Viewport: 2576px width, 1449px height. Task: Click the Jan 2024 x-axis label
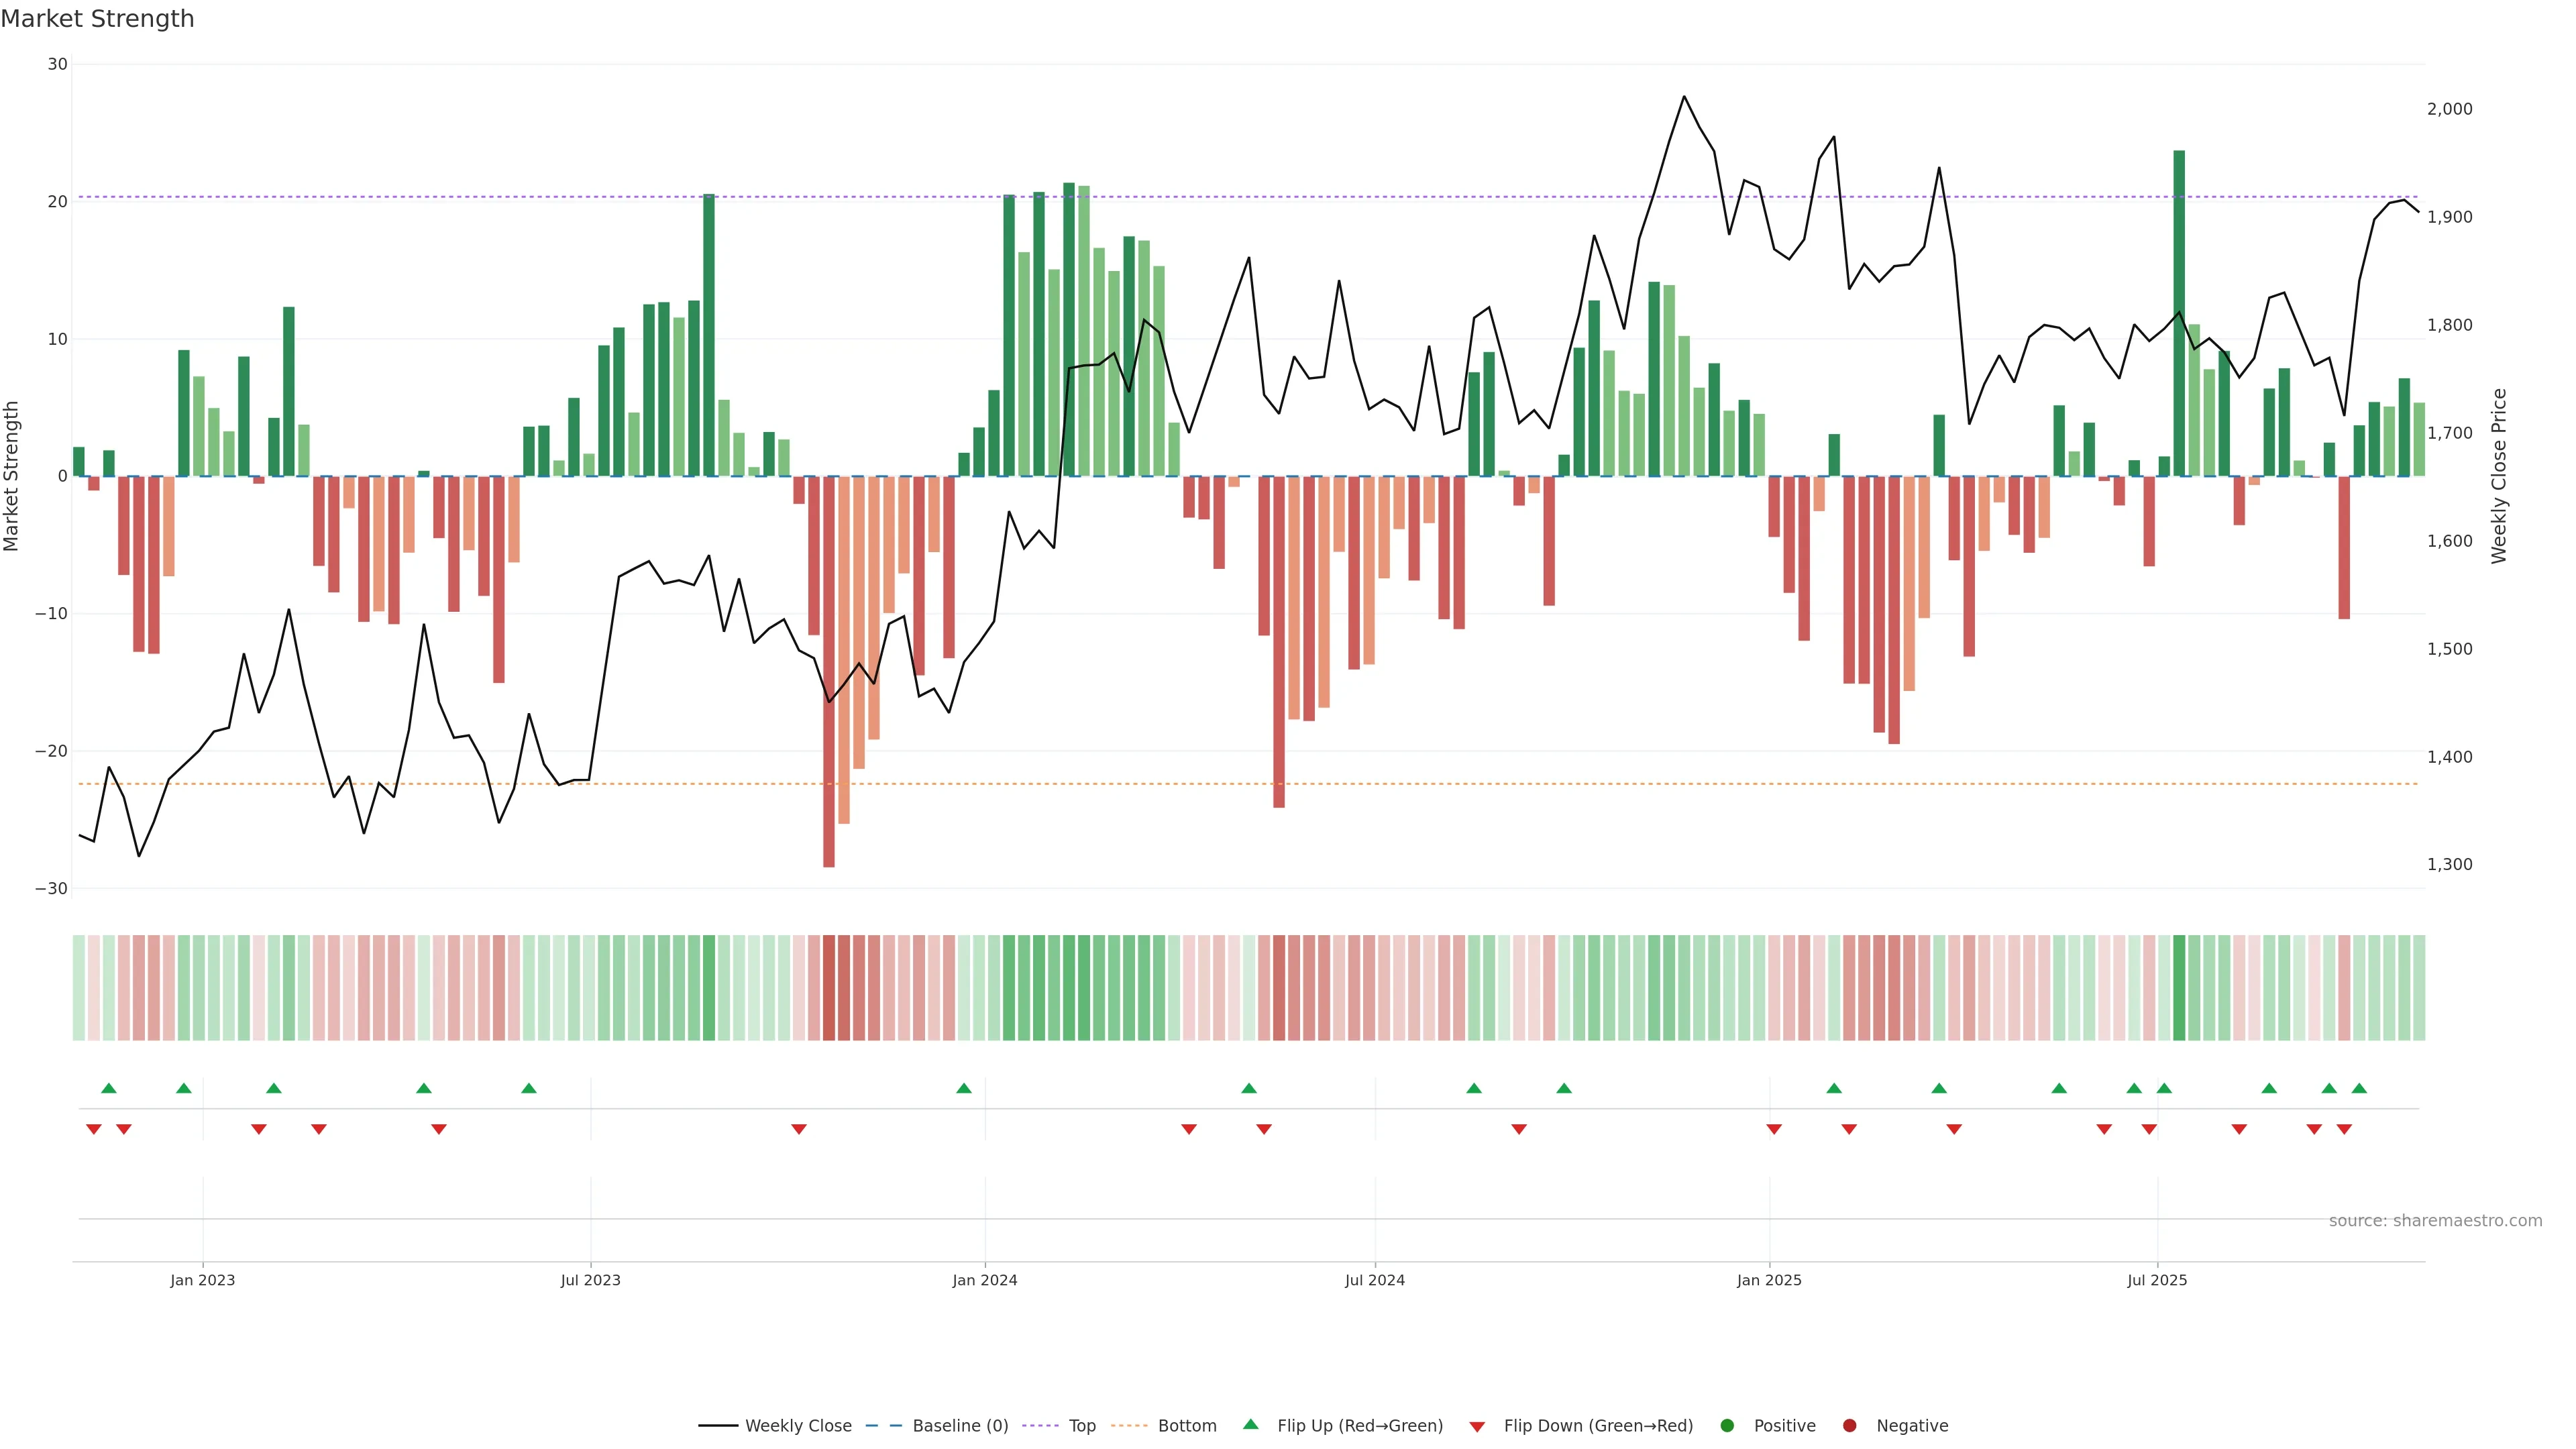(984, 1280)
